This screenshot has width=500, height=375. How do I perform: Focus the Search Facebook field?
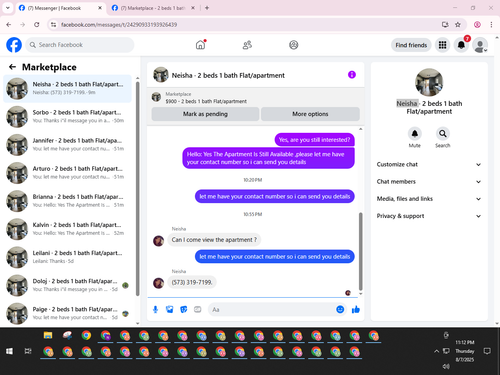(x=80, y=45)
